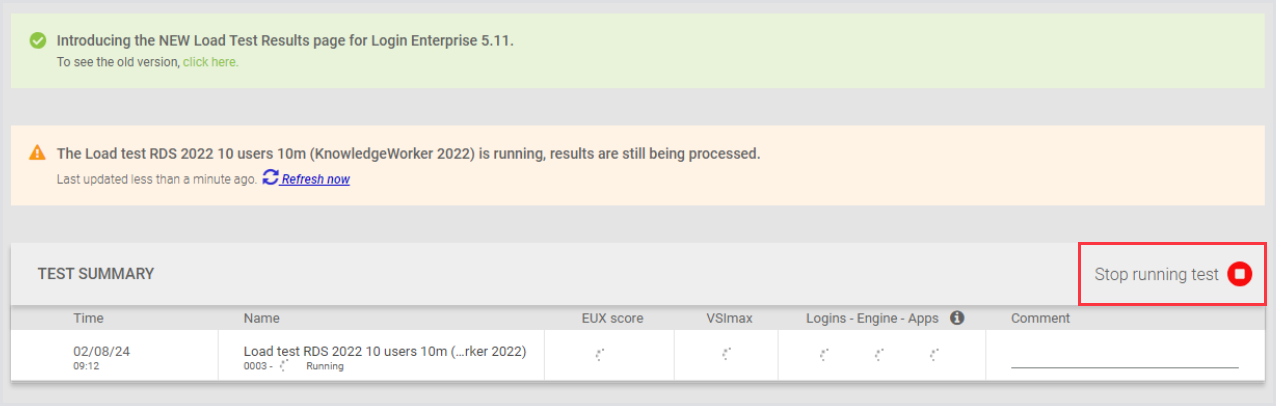Viewport: 1276px width, 406px height.
Task: Focus the Comment input field
Action: (1124, 356)
